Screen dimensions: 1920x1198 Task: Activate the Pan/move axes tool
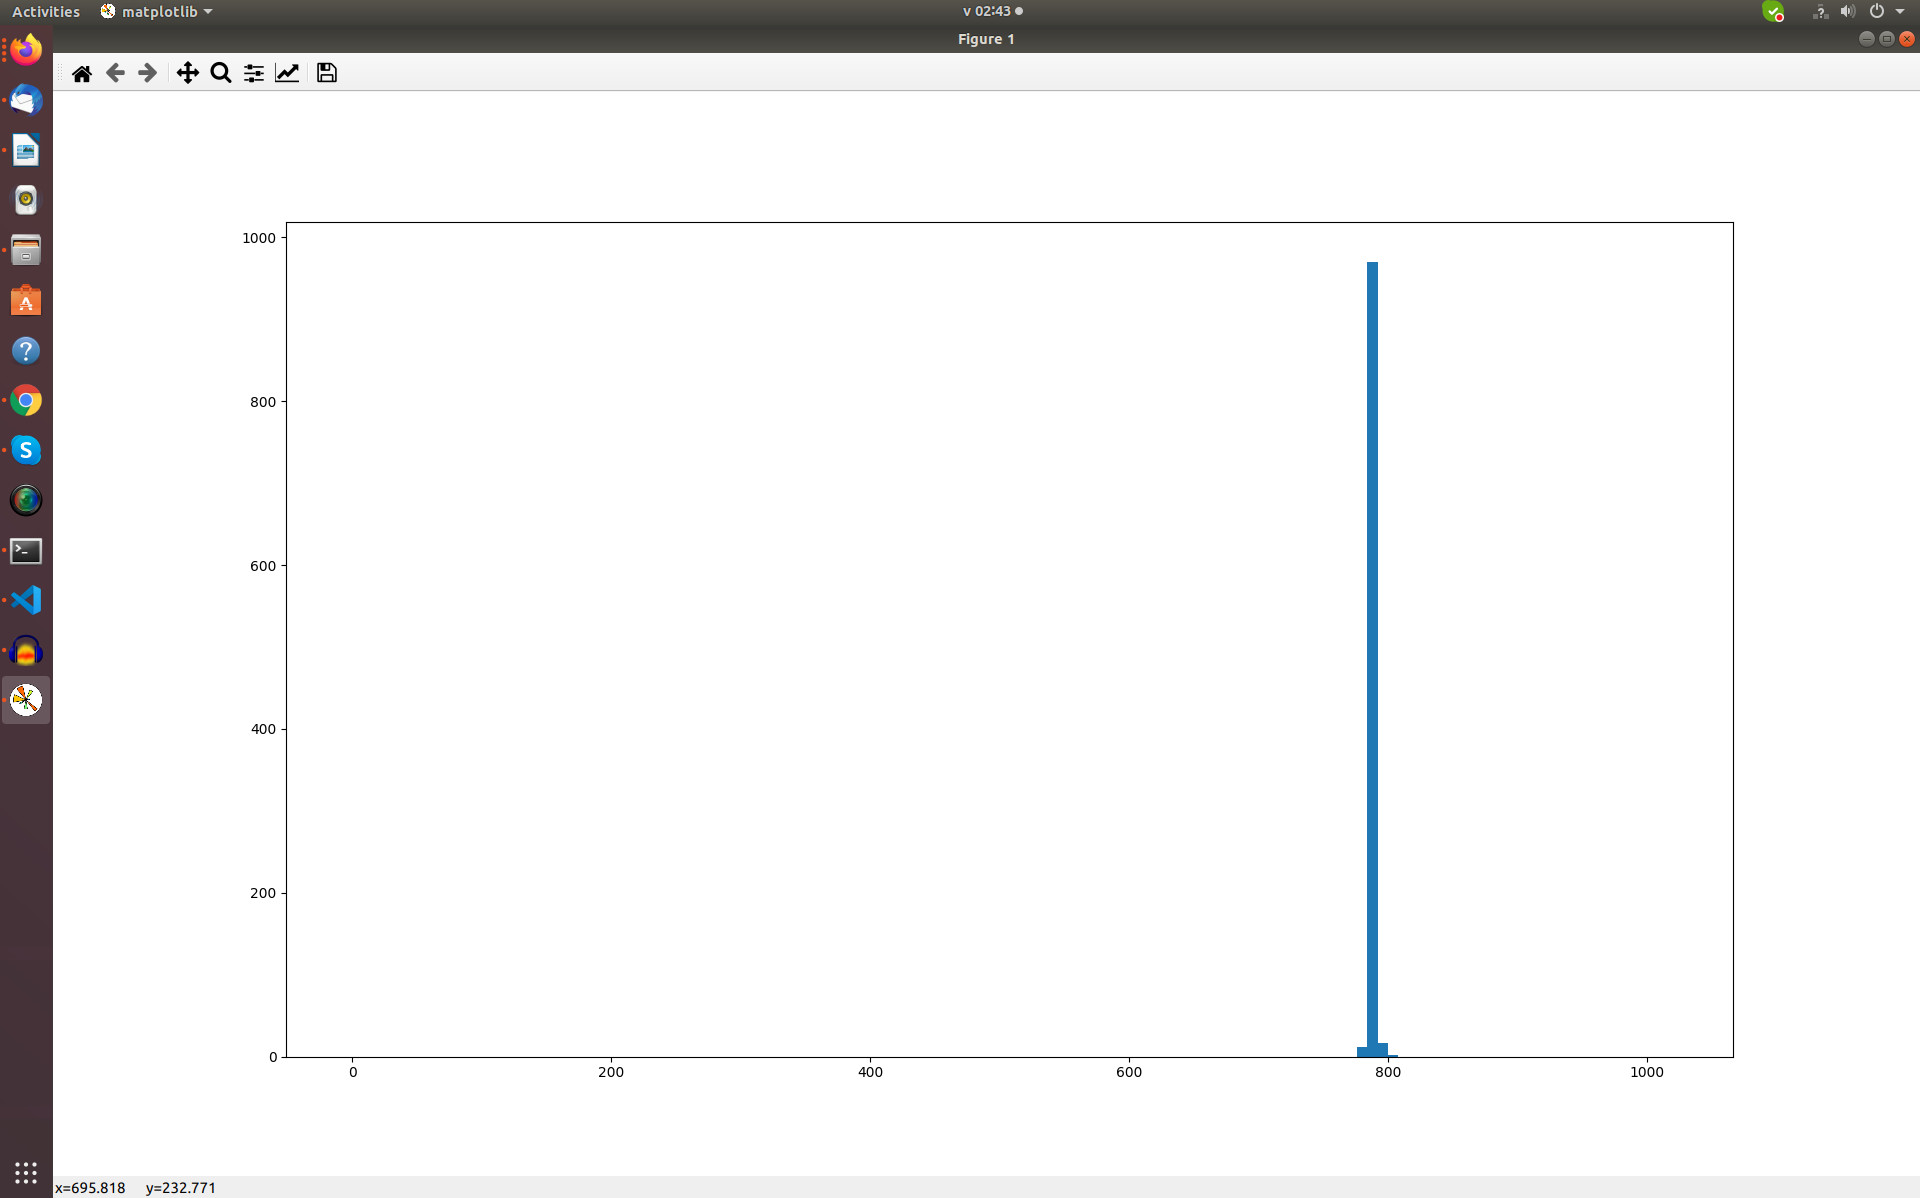(187, 73)
